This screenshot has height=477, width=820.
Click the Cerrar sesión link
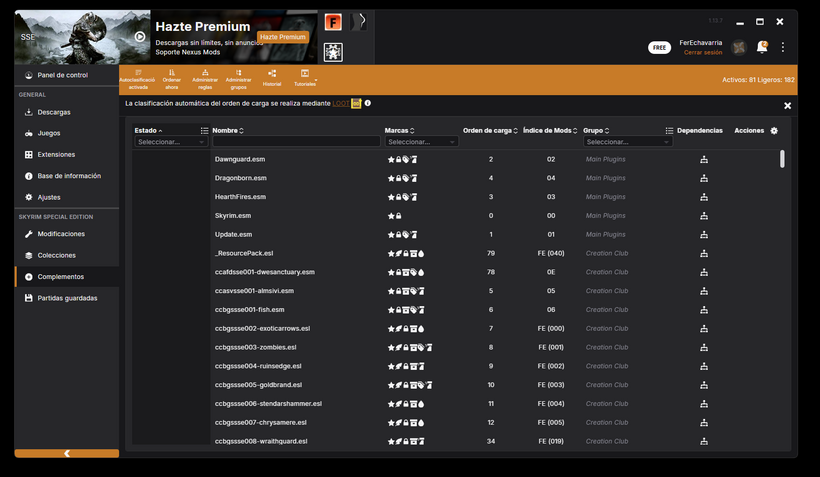coord(702,52)
